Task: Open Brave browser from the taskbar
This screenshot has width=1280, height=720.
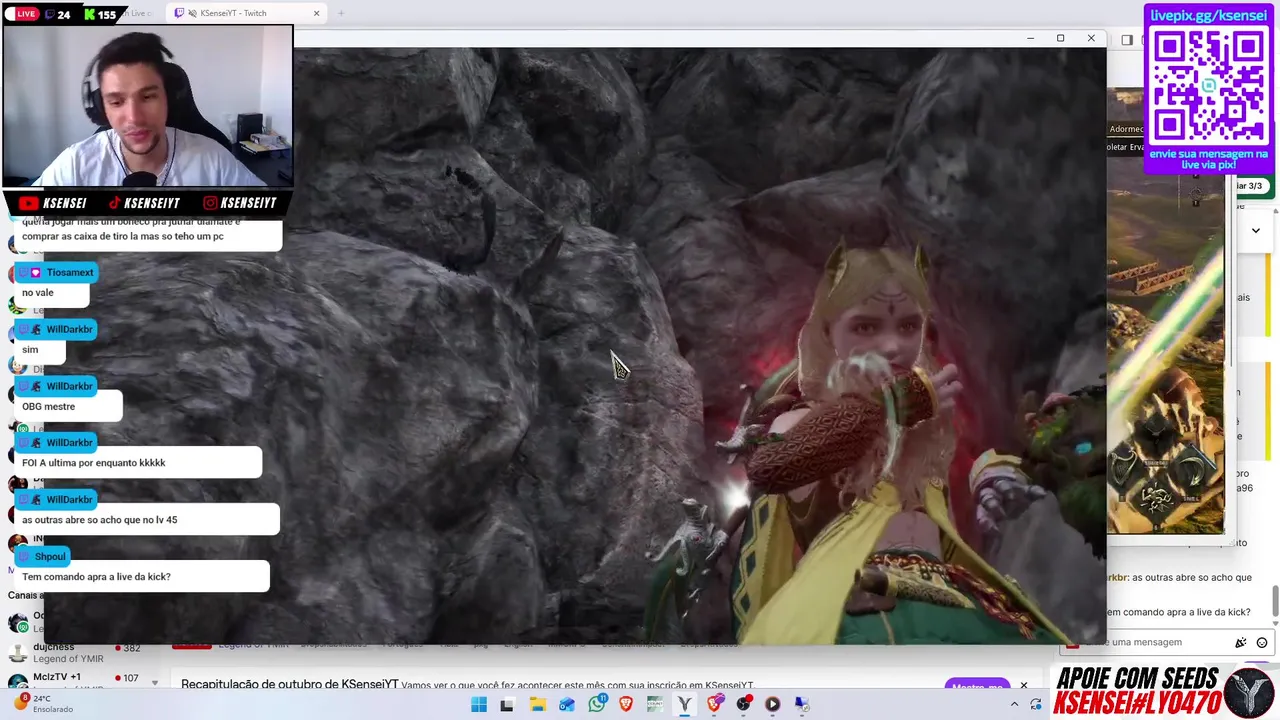Action: [x=626, y=705]
